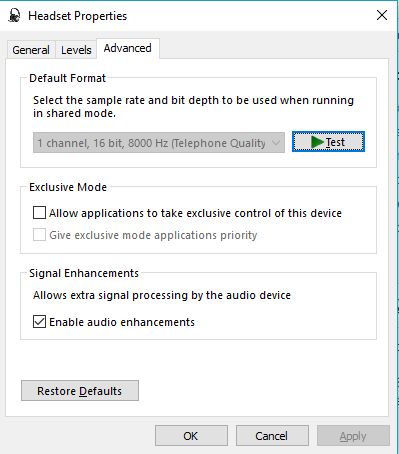This screenshot has height=454, width=399.
Task: Click the Test button
Action: 328,142
